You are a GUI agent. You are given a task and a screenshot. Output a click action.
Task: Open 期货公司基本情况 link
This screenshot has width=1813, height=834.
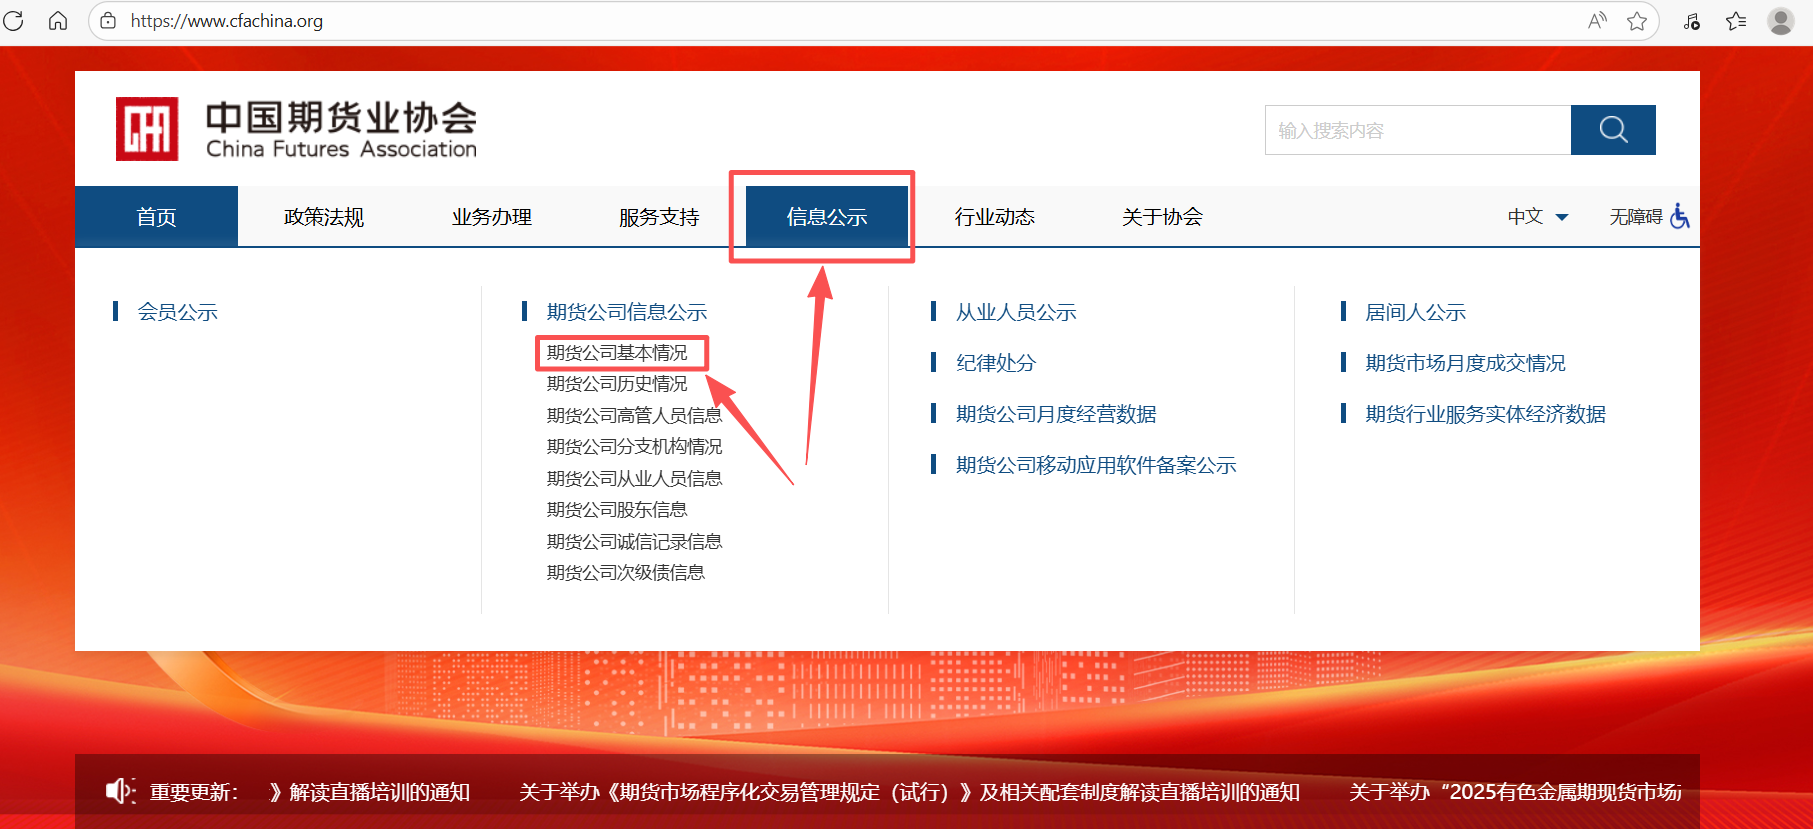tap(617, 353)
